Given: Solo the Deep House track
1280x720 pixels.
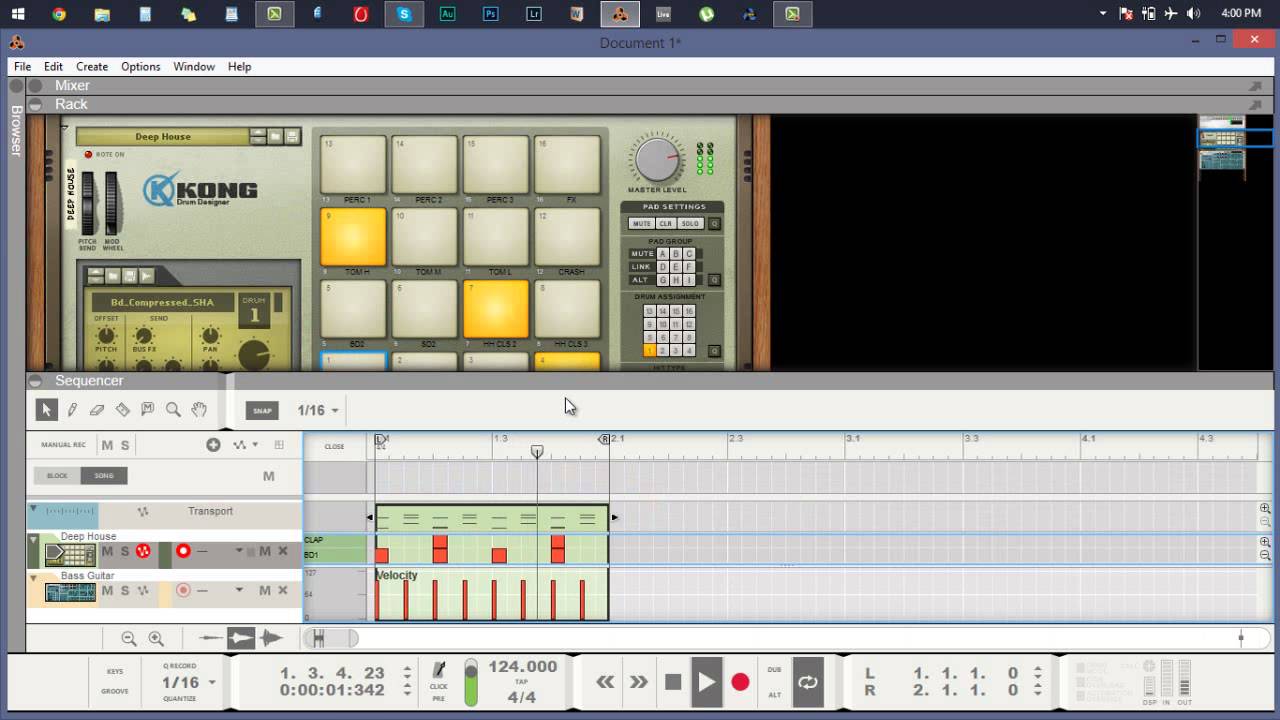Looking at the screenshot, I should (125, 551).
